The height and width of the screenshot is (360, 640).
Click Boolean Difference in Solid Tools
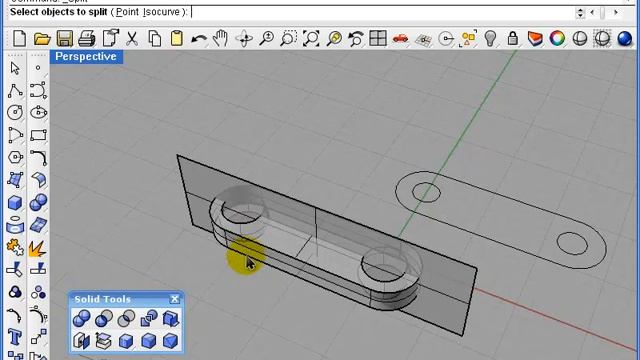pyautogui.click(x=104, y=318)
